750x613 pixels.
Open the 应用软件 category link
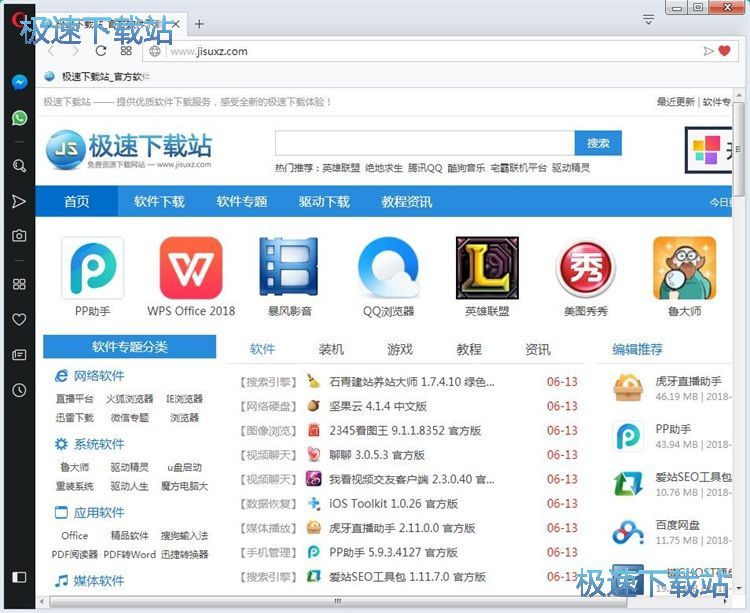[99, 513]
